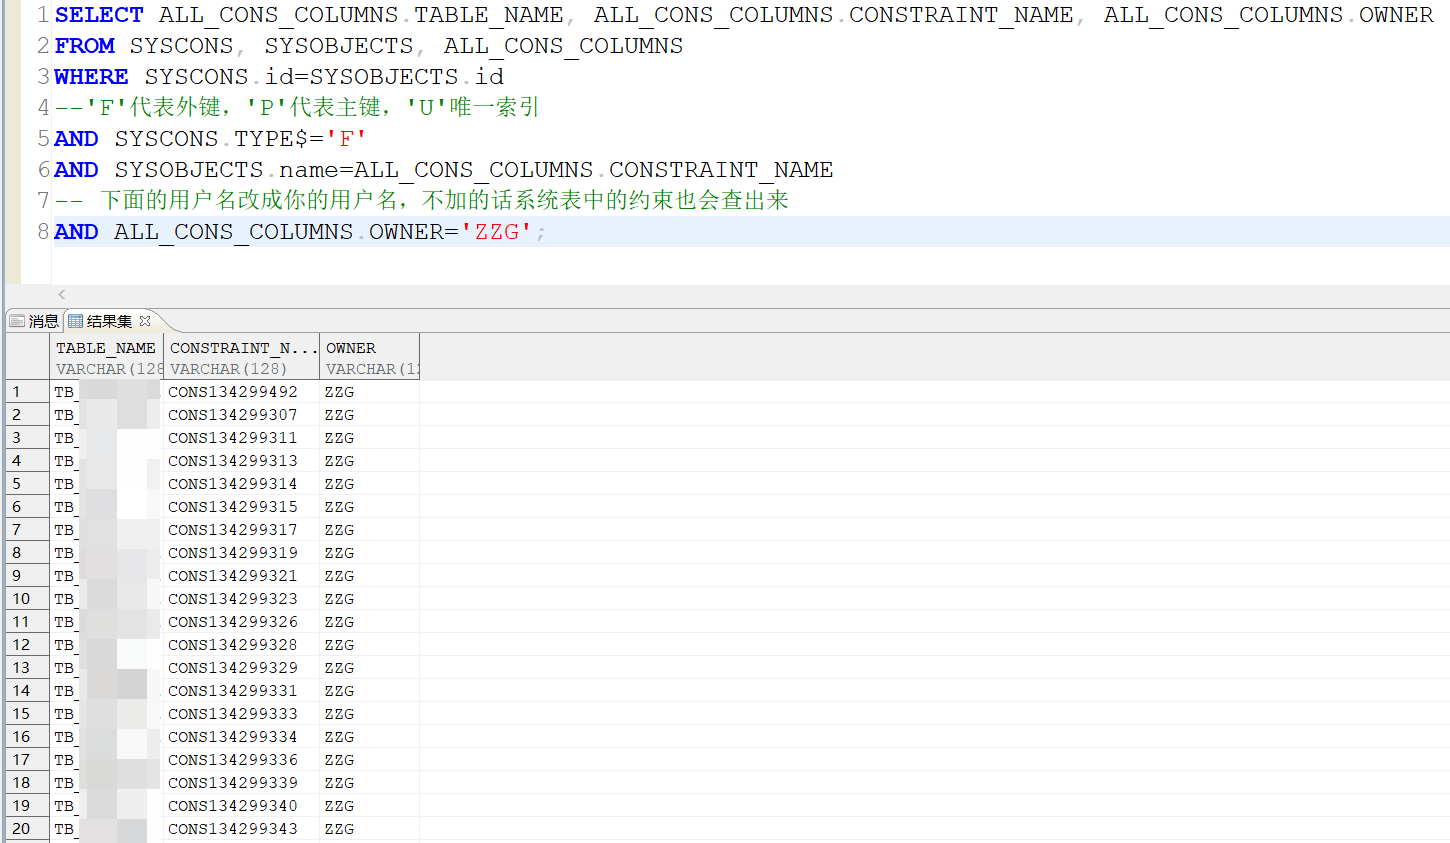Click result row header number 10
The image size is (1450, 843).
click(27, 599)
